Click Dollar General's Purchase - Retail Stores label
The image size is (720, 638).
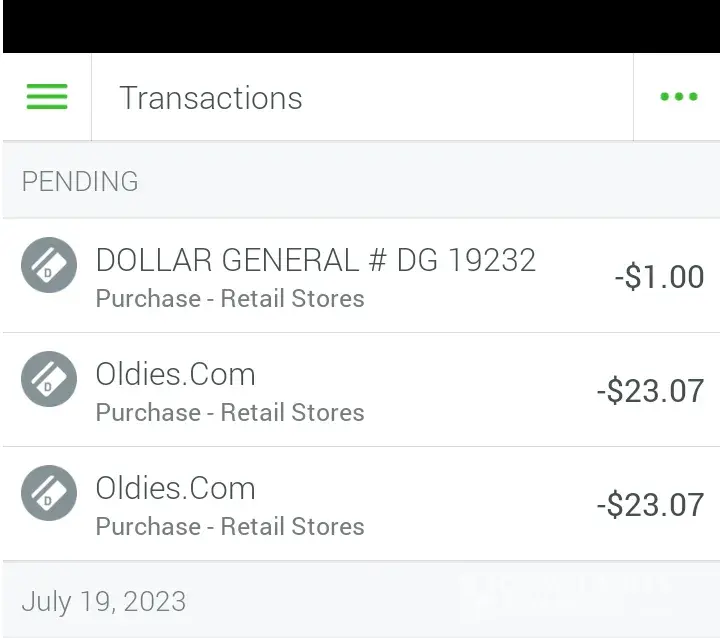click(230, 298)
